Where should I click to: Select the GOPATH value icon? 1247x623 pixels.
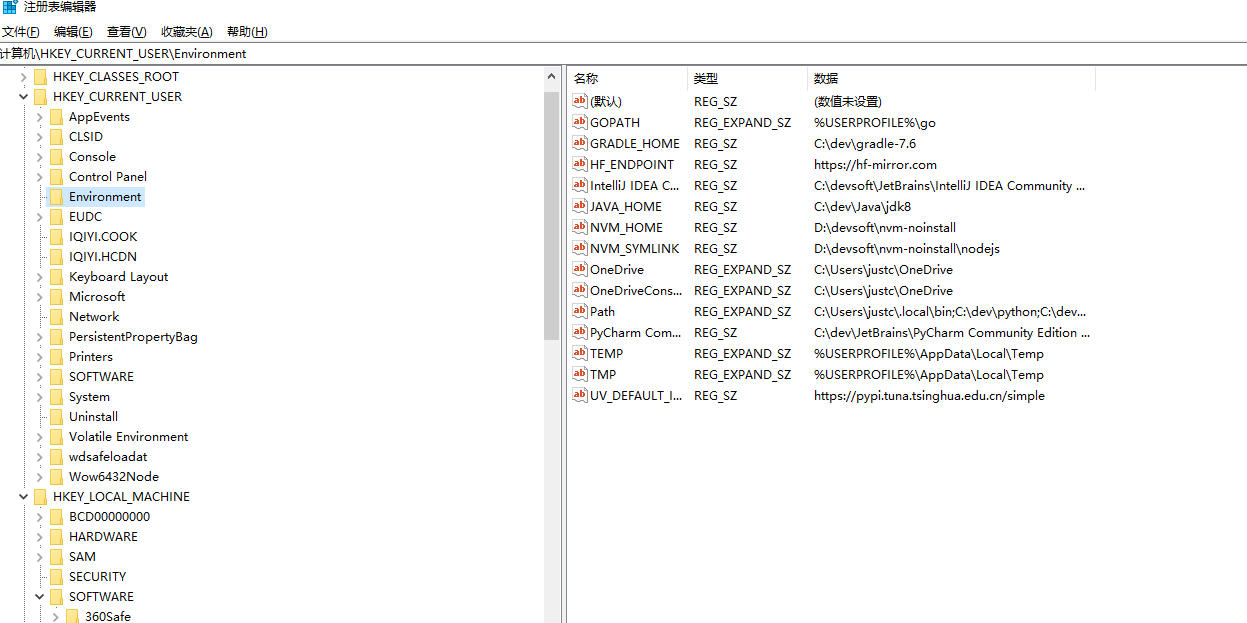pos(579,122)
